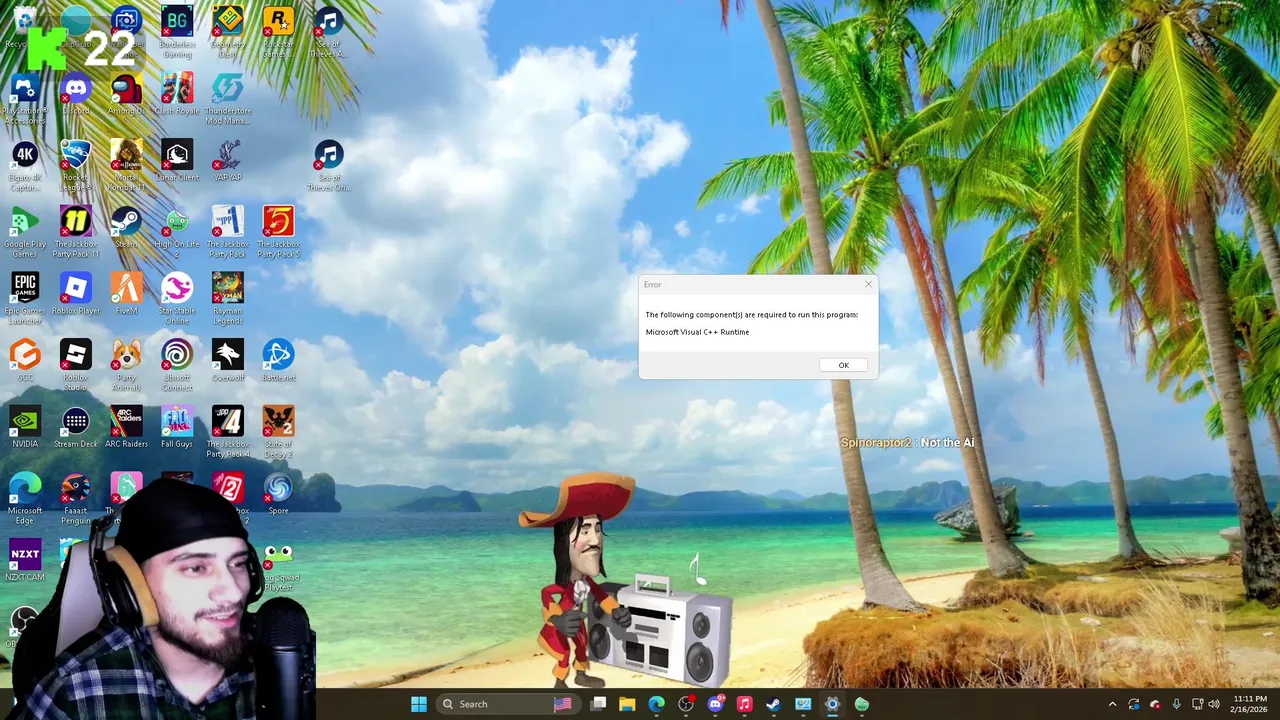Select the ARC Raiders desktop icon
Image resolution: width=1280 pixels, height=720 pixels.
[x=126, y=427]
